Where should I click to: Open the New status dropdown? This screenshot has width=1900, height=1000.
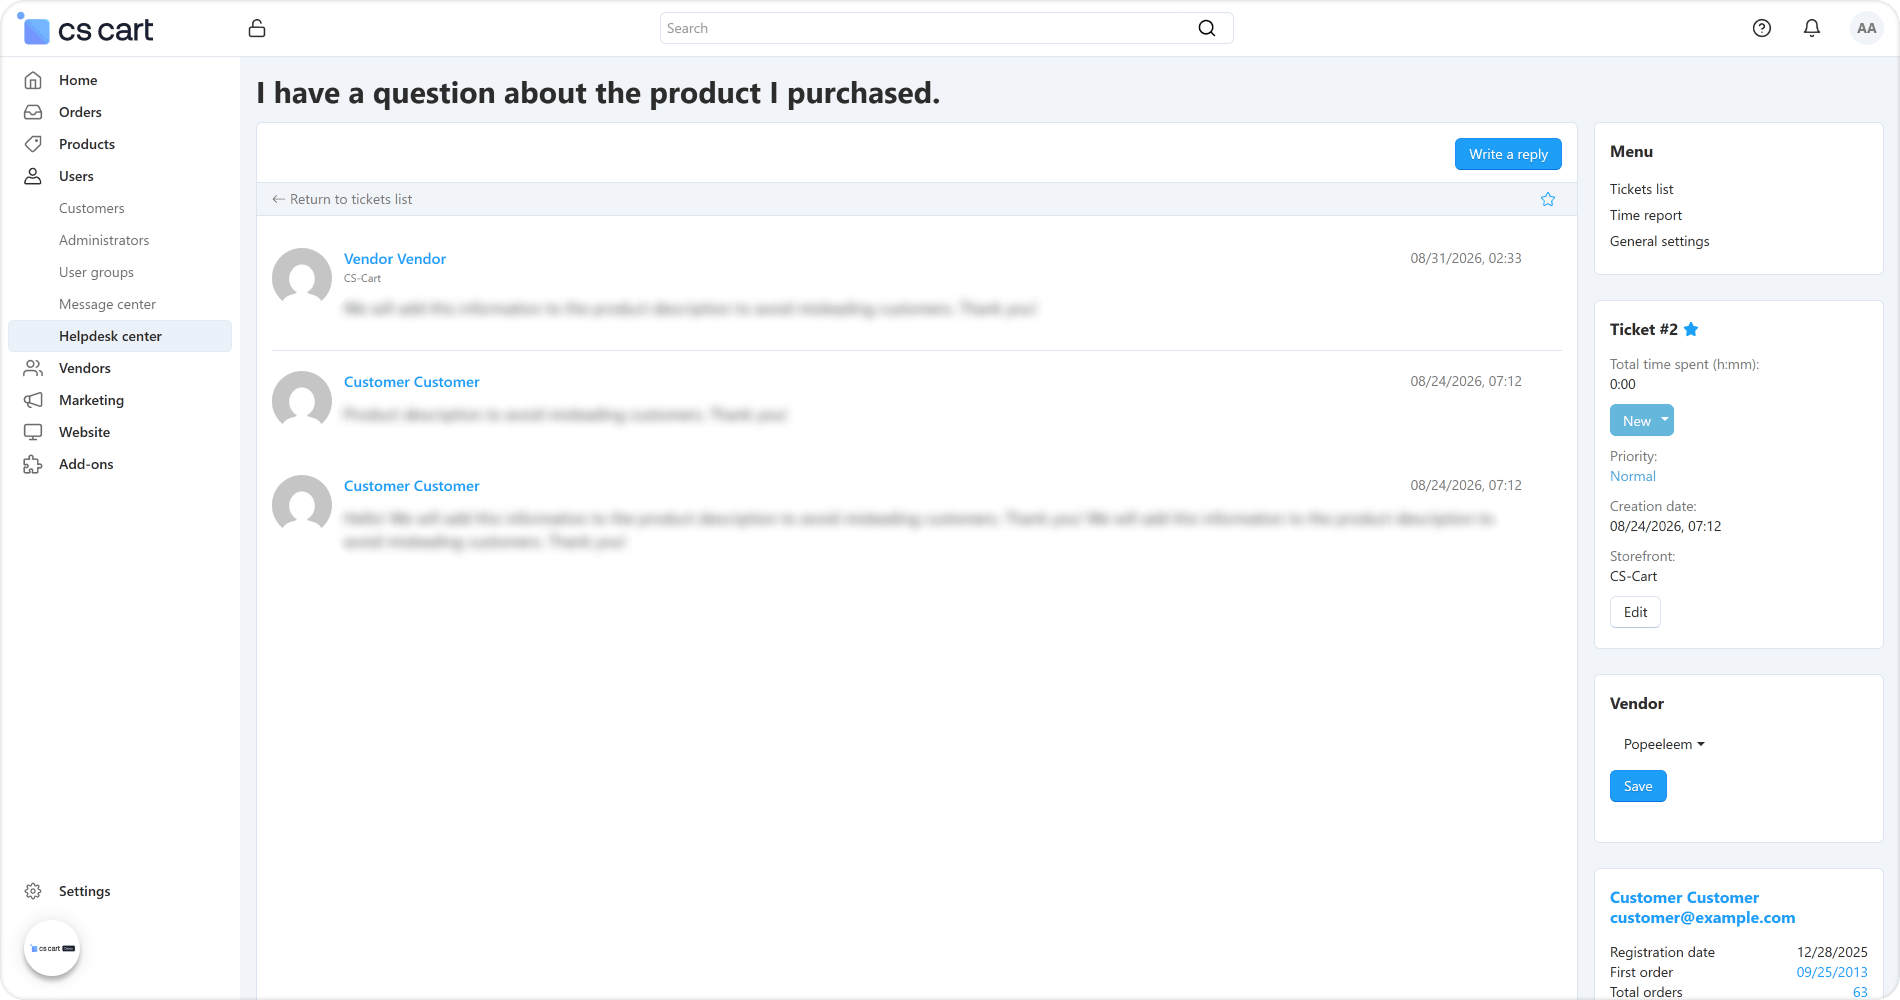tap(1641, 421)
